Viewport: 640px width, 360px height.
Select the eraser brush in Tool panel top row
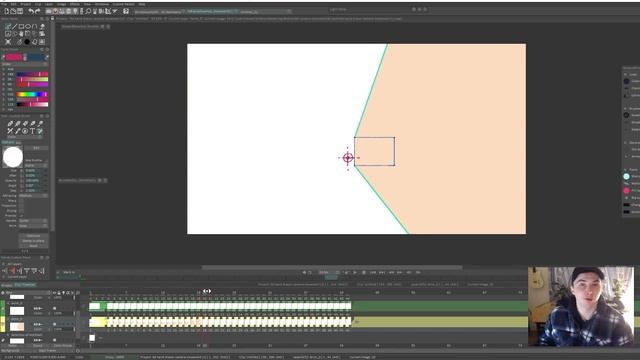coord(25,123)
